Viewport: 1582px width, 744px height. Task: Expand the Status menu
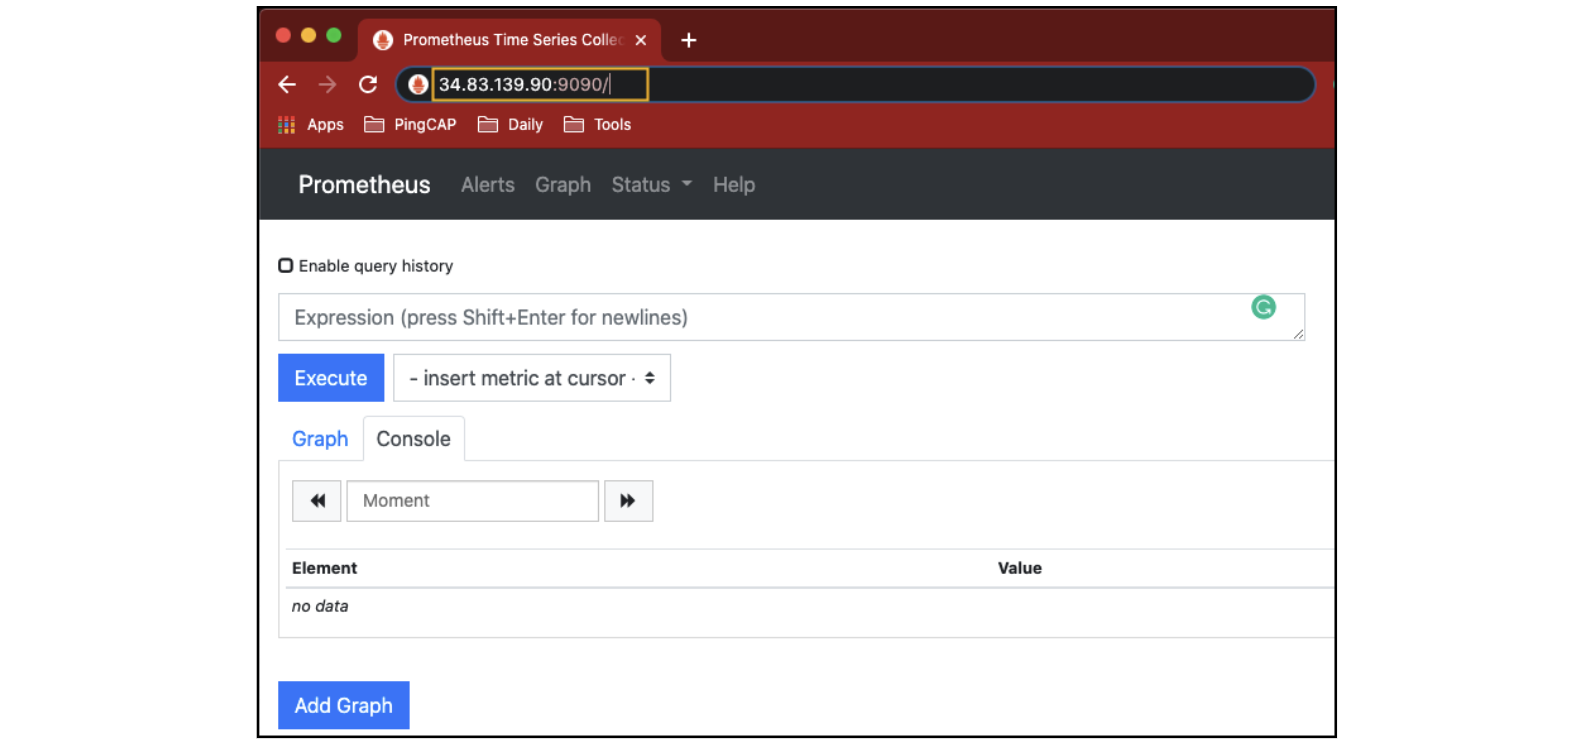coord(651,185)
